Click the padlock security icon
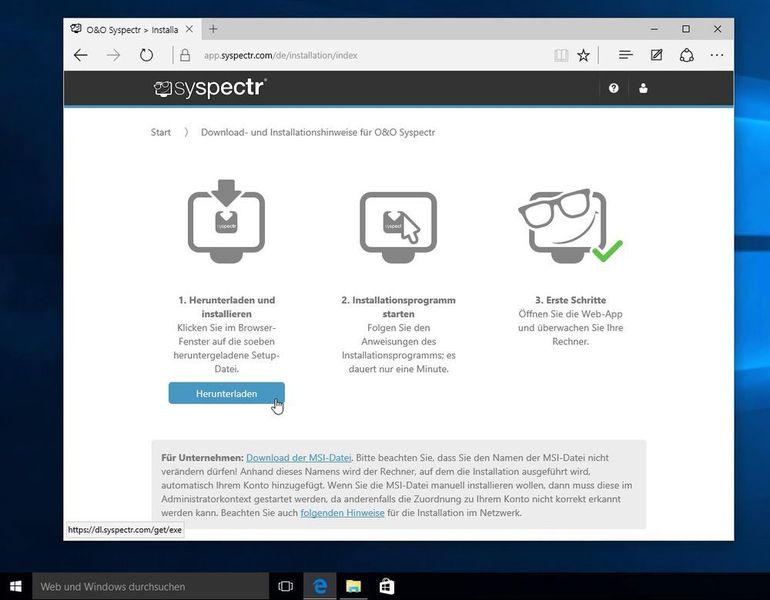This screenshot has width=770, height=600. tap(185, 55)
